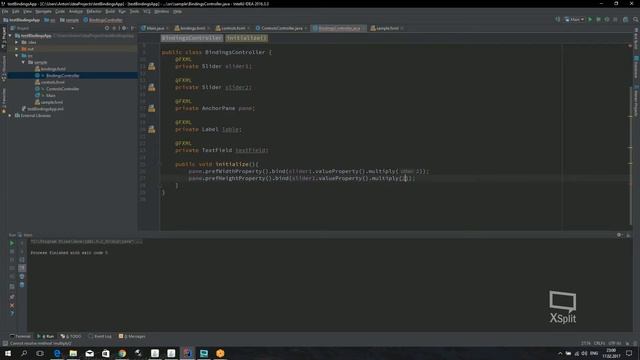Open the Main run configuration dropdown
The height and width of the screenshot is (360, 640).
click(x=574, y=20)
